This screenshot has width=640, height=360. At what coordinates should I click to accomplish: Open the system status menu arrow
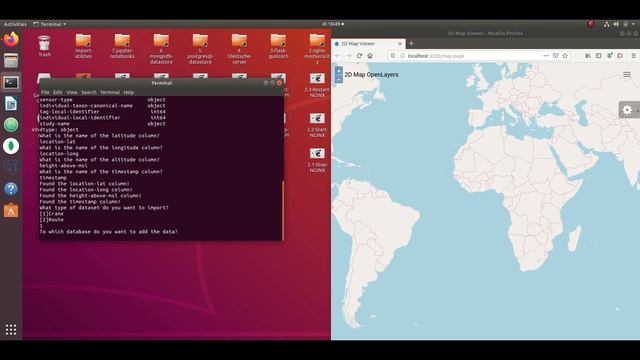[633, 24]
